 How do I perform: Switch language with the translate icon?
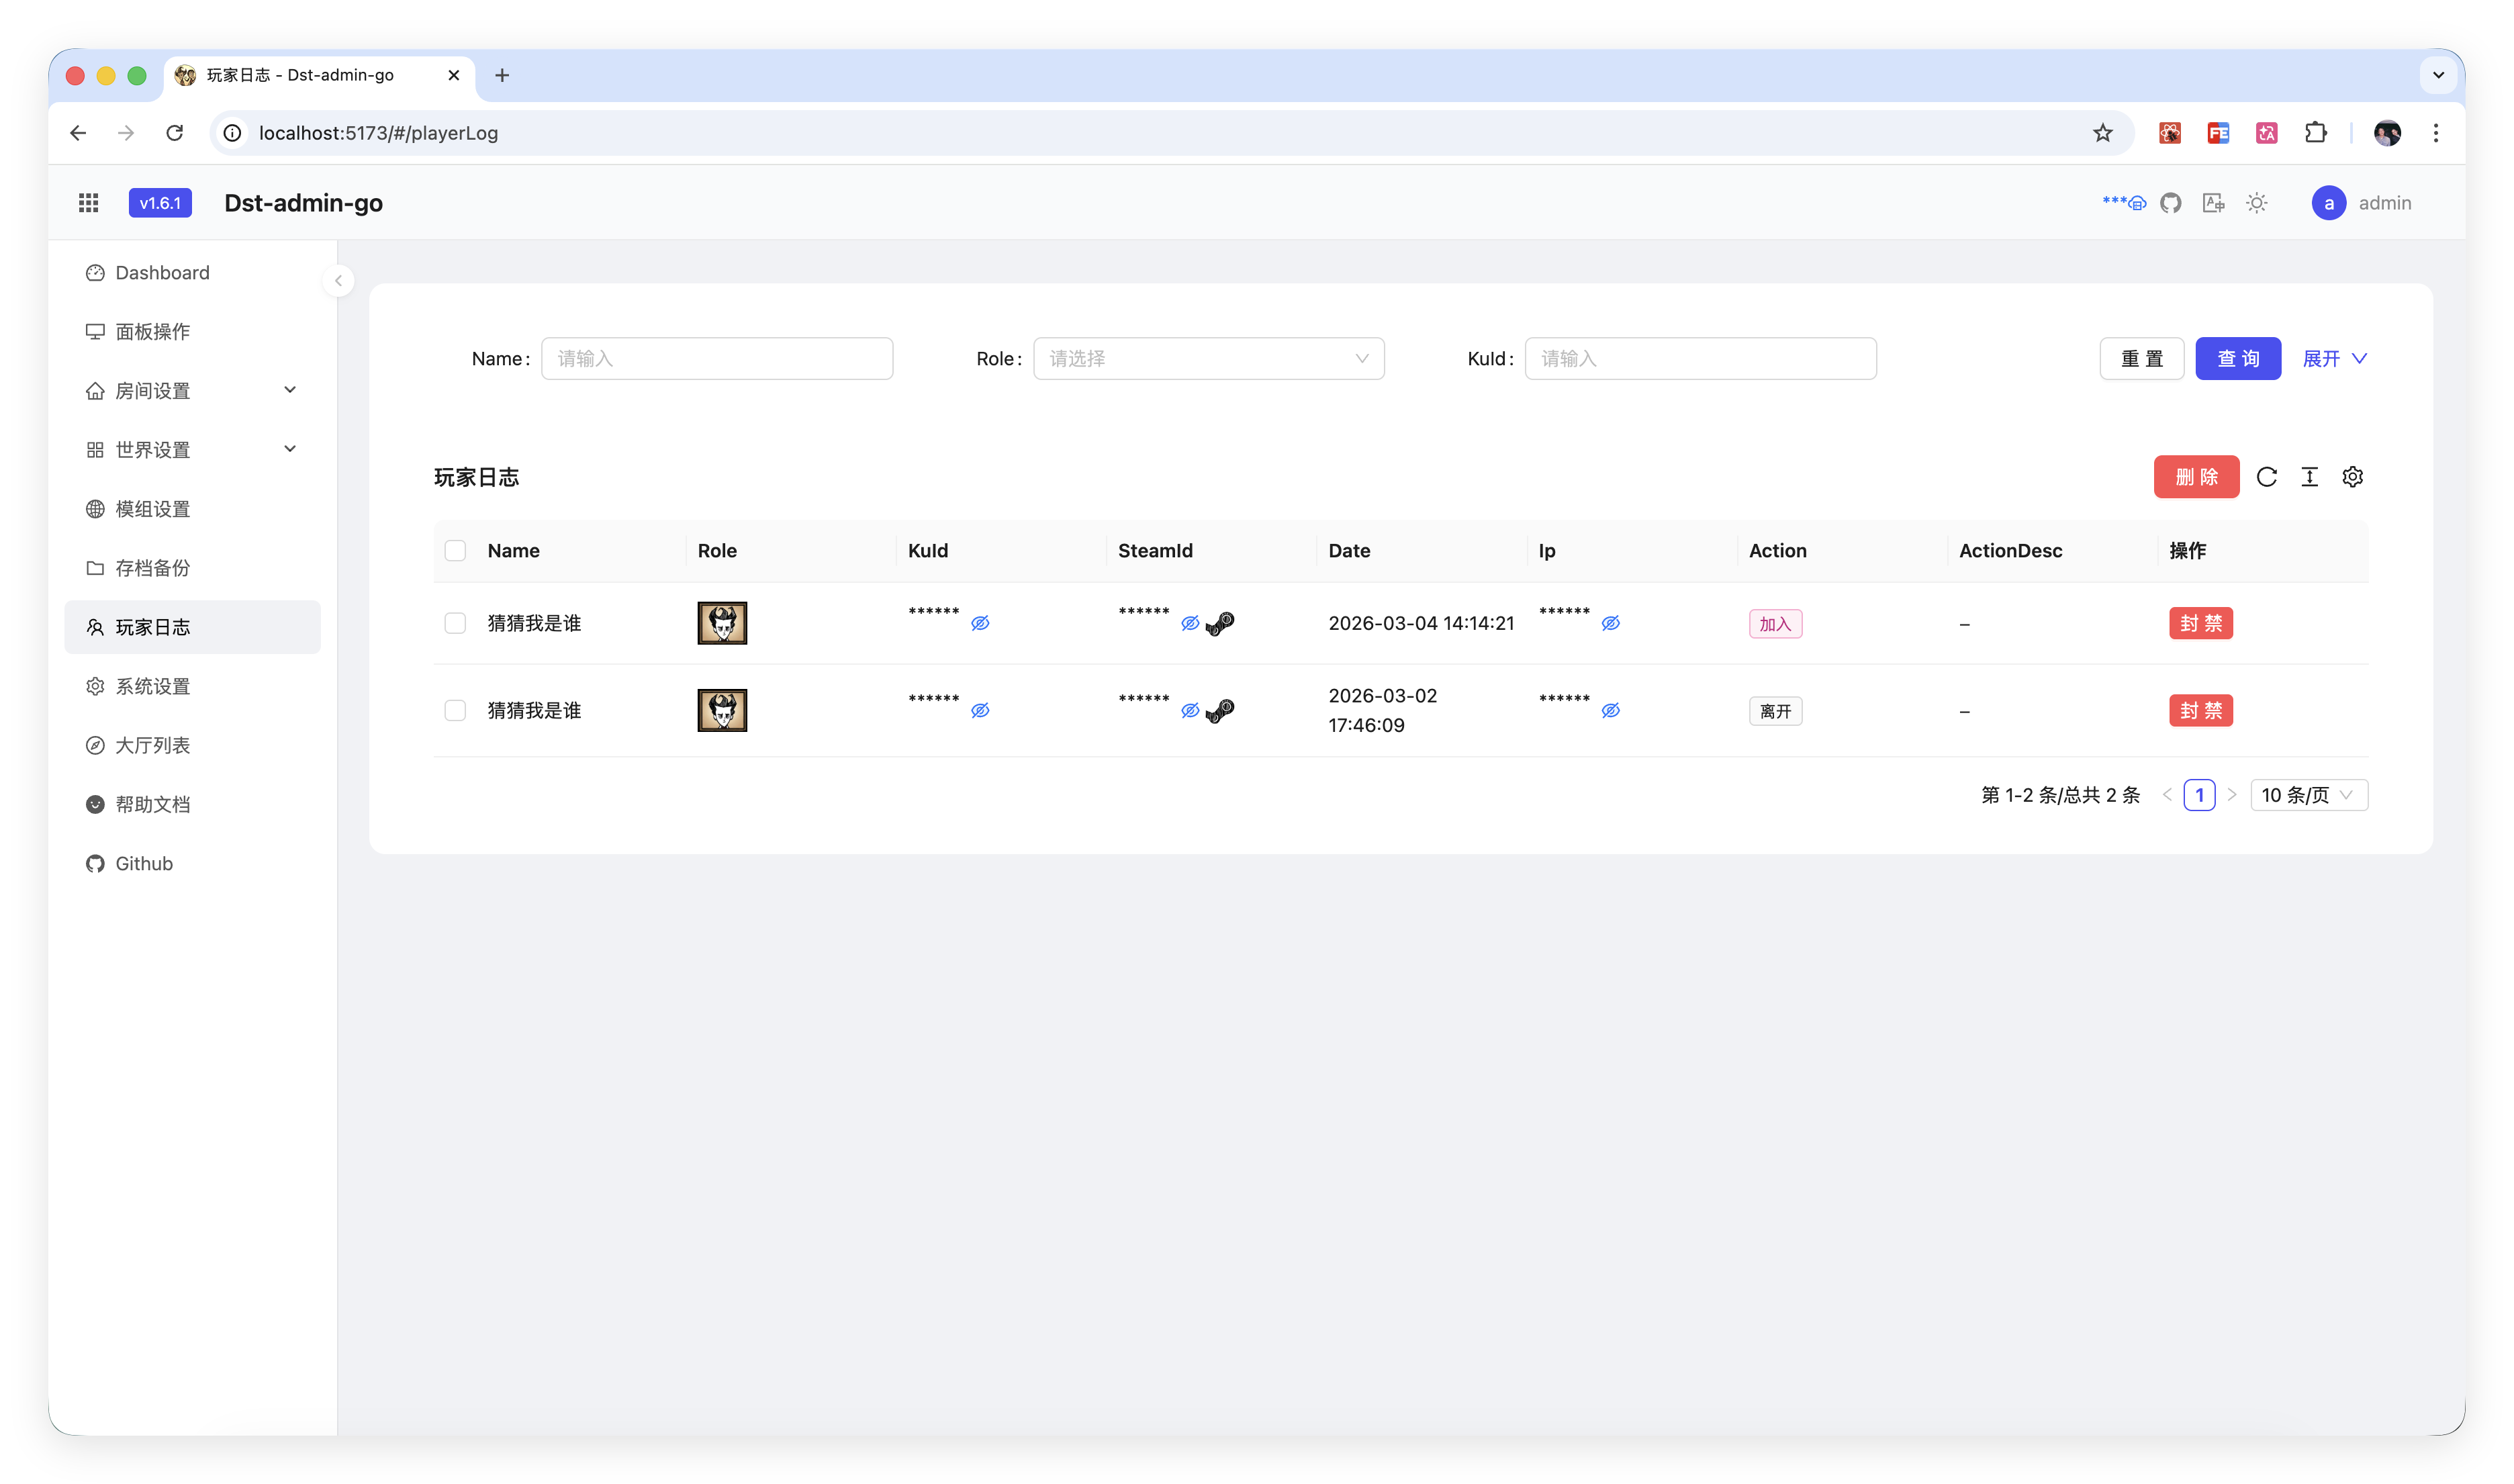[x=2213, y=203]
